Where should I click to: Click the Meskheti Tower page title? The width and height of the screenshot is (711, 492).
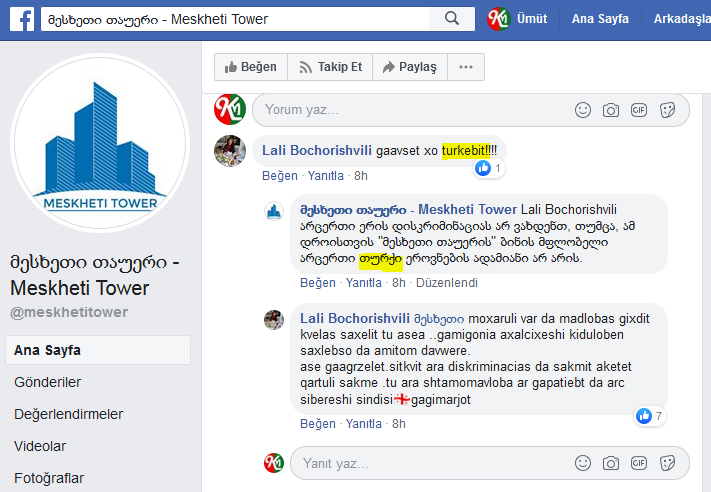tap(95, 275)
